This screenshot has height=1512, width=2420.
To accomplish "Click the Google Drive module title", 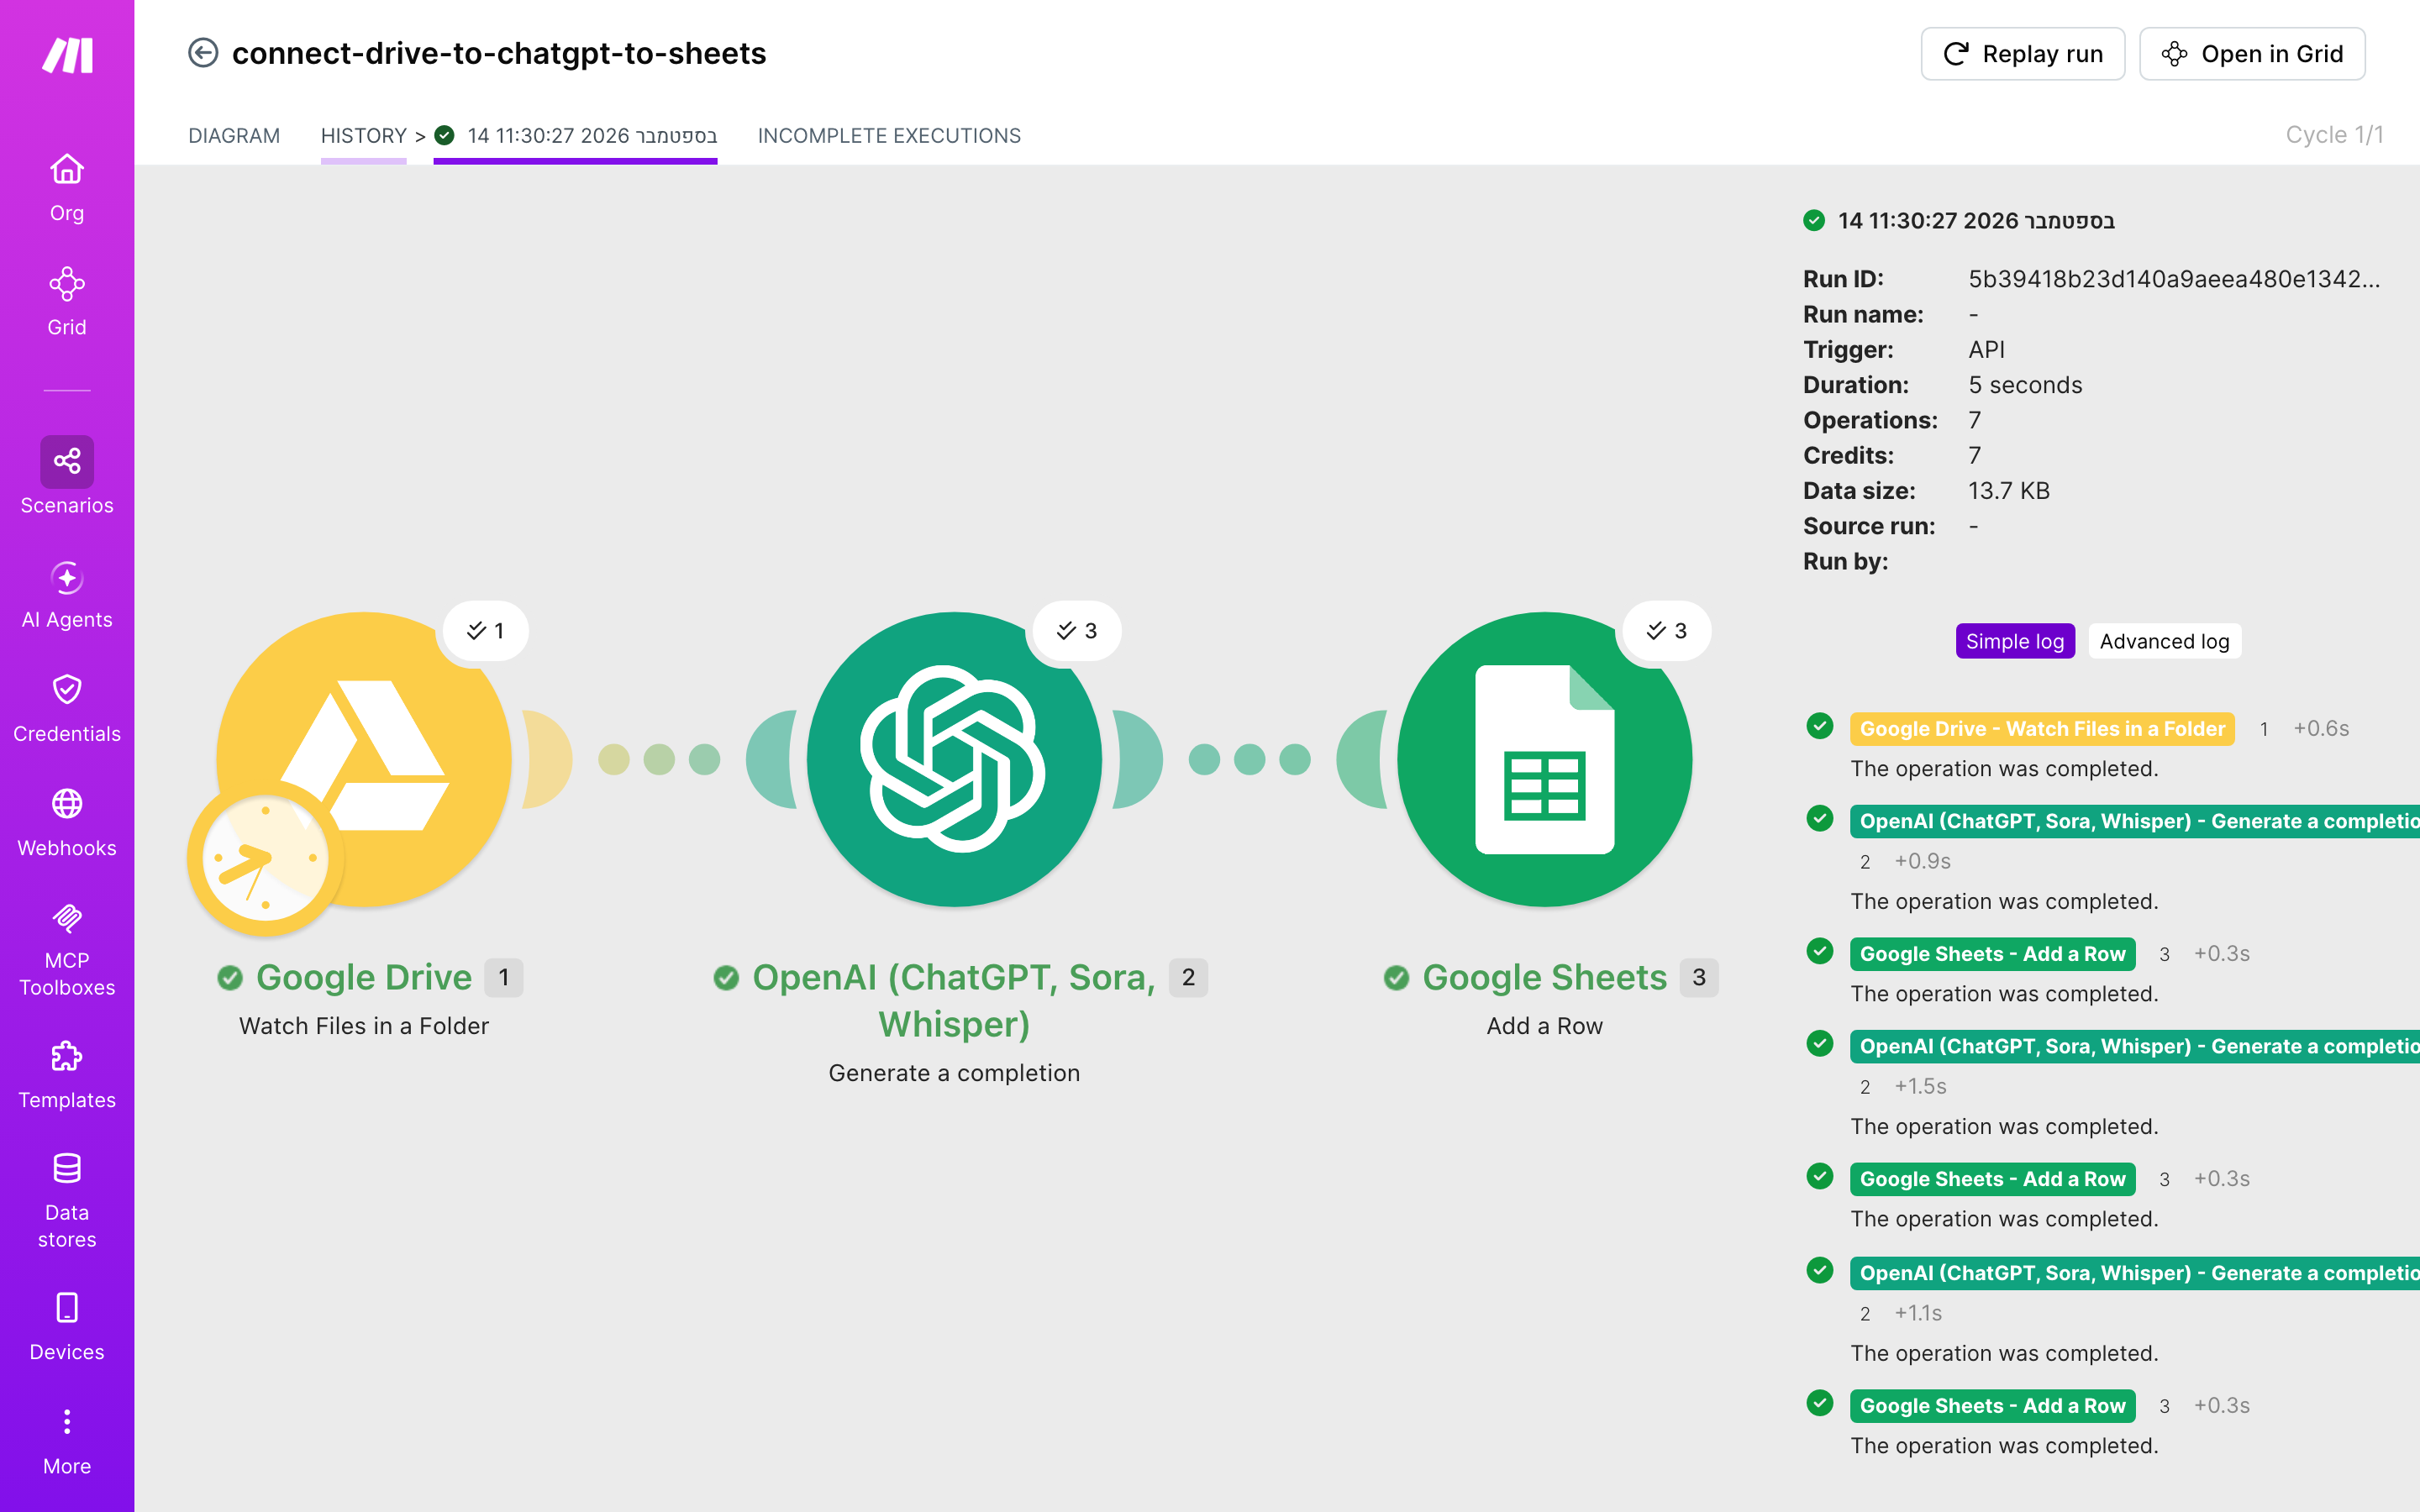I will coord(364,977).
